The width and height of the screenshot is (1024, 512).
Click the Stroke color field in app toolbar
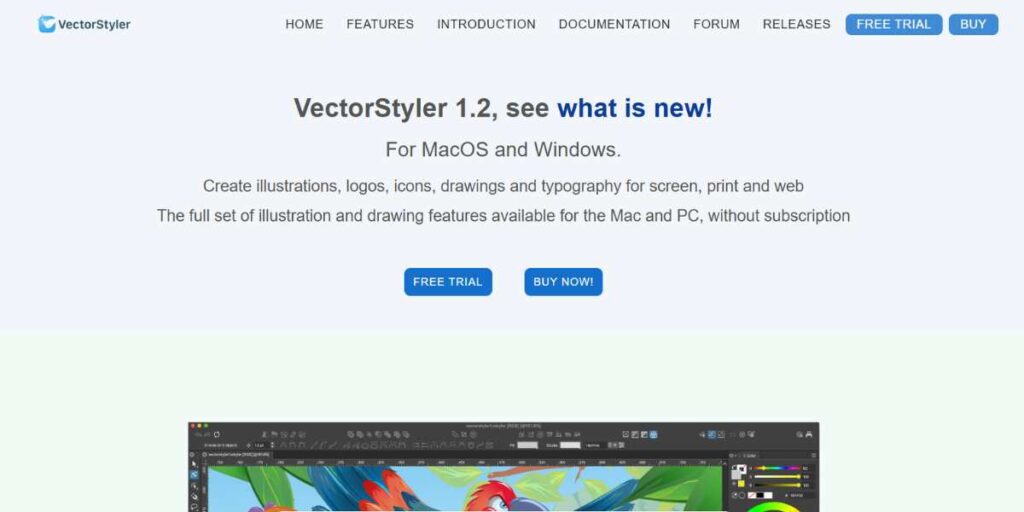point(570,445)
